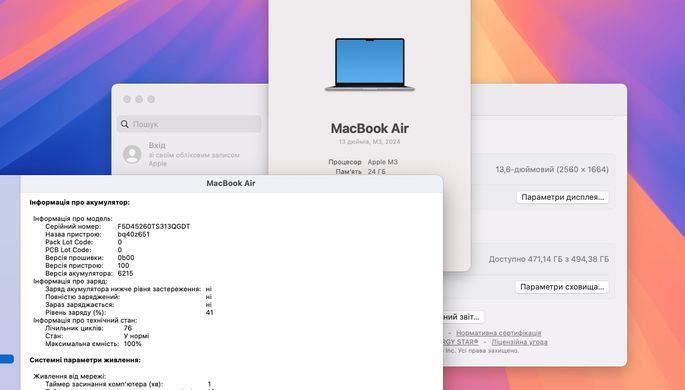Select processor value Apple M3
Image resolution: width=685 pixels, height=390 pixels.
(x=383, y=162)
